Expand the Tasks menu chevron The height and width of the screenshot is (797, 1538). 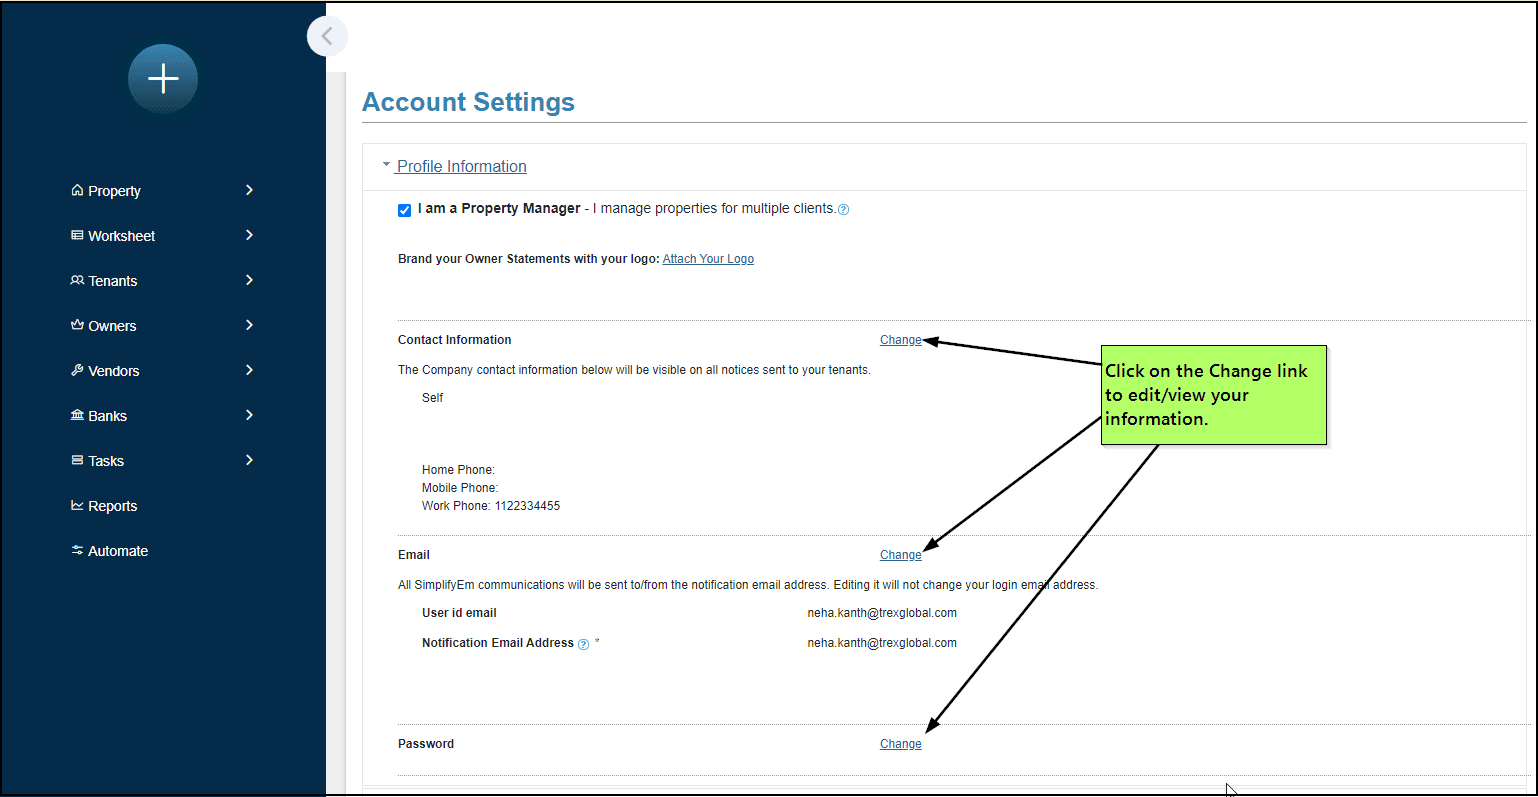coord(249,460)
